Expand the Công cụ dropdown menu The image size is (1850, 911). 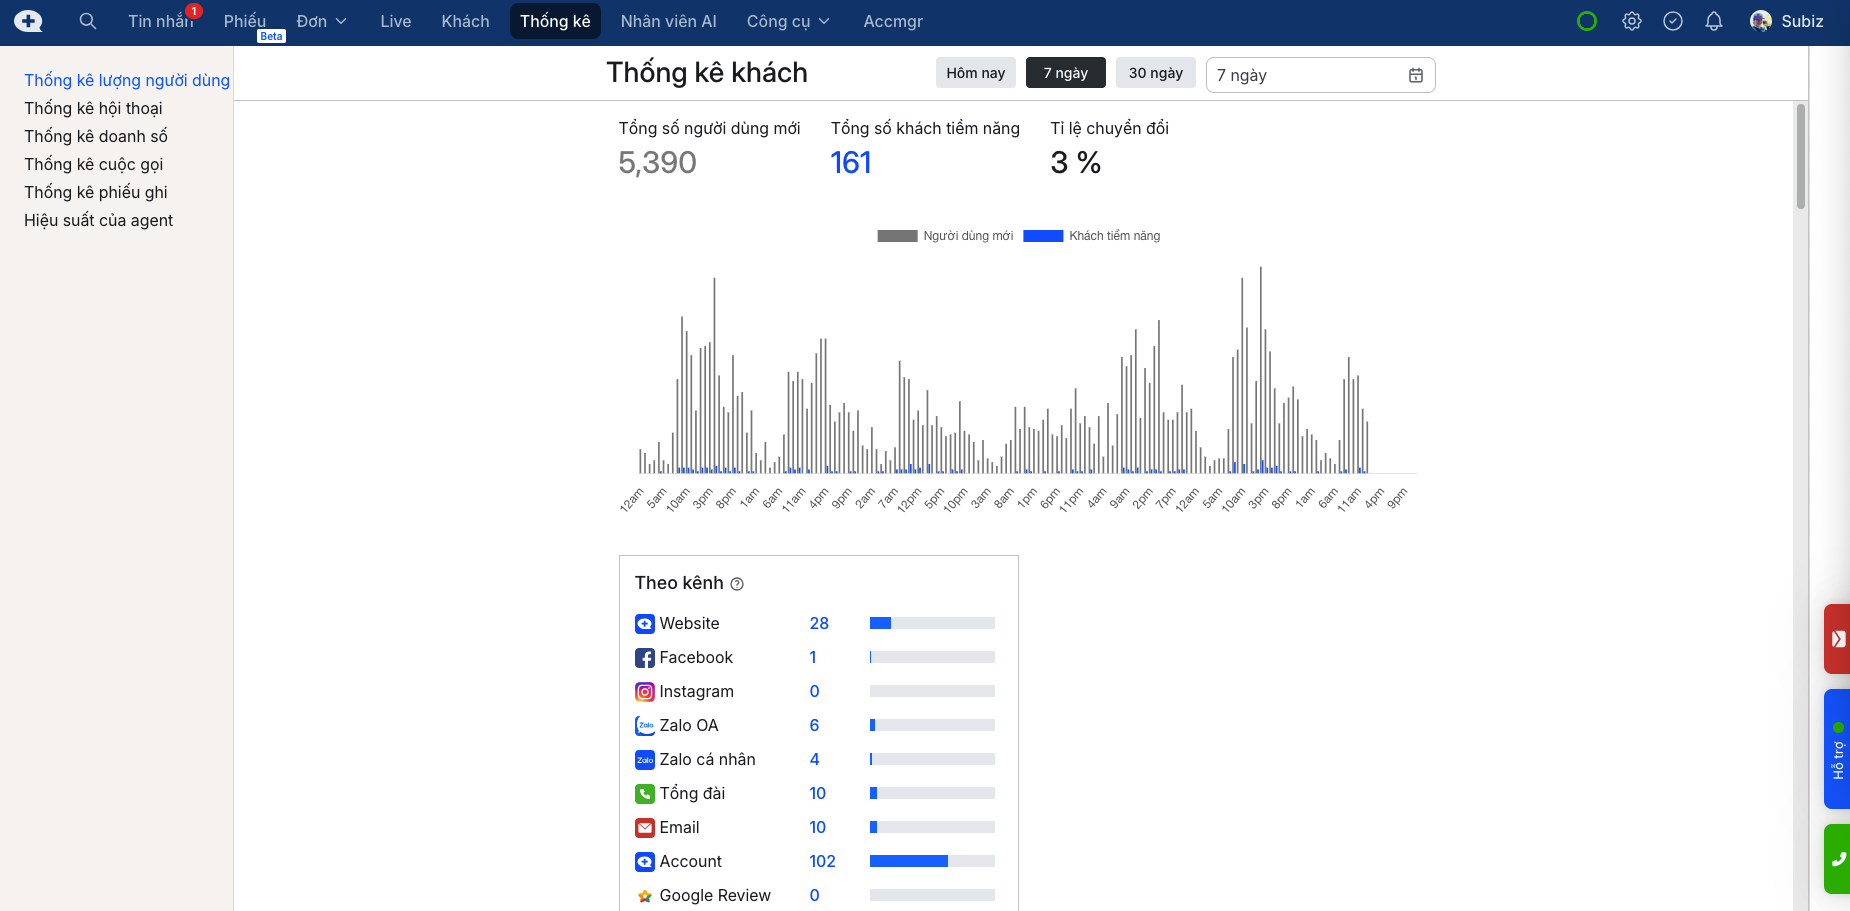pos(787,21)
